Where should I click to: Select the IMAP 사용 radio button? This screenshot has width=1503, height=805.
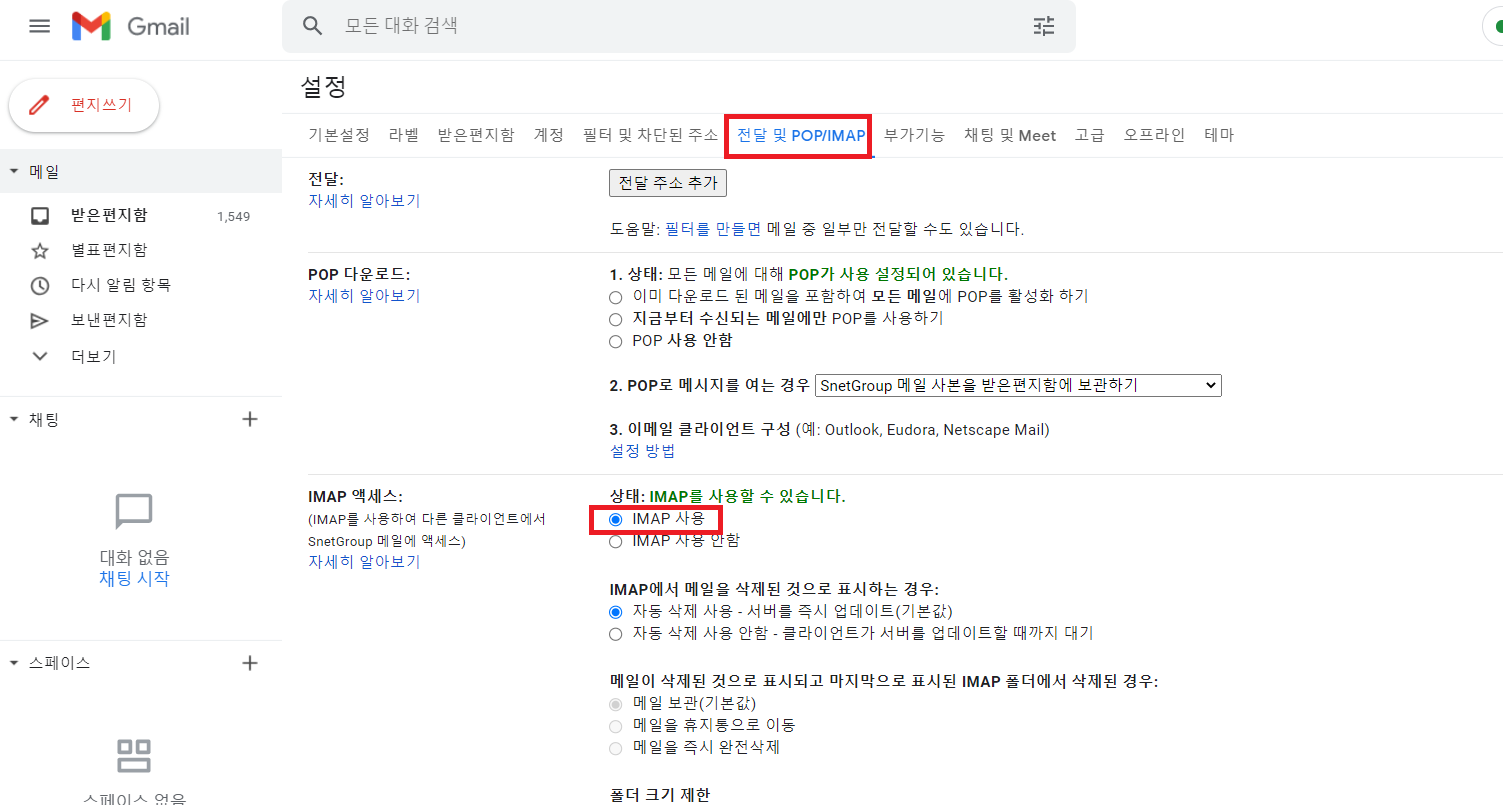tap(616, 519)
